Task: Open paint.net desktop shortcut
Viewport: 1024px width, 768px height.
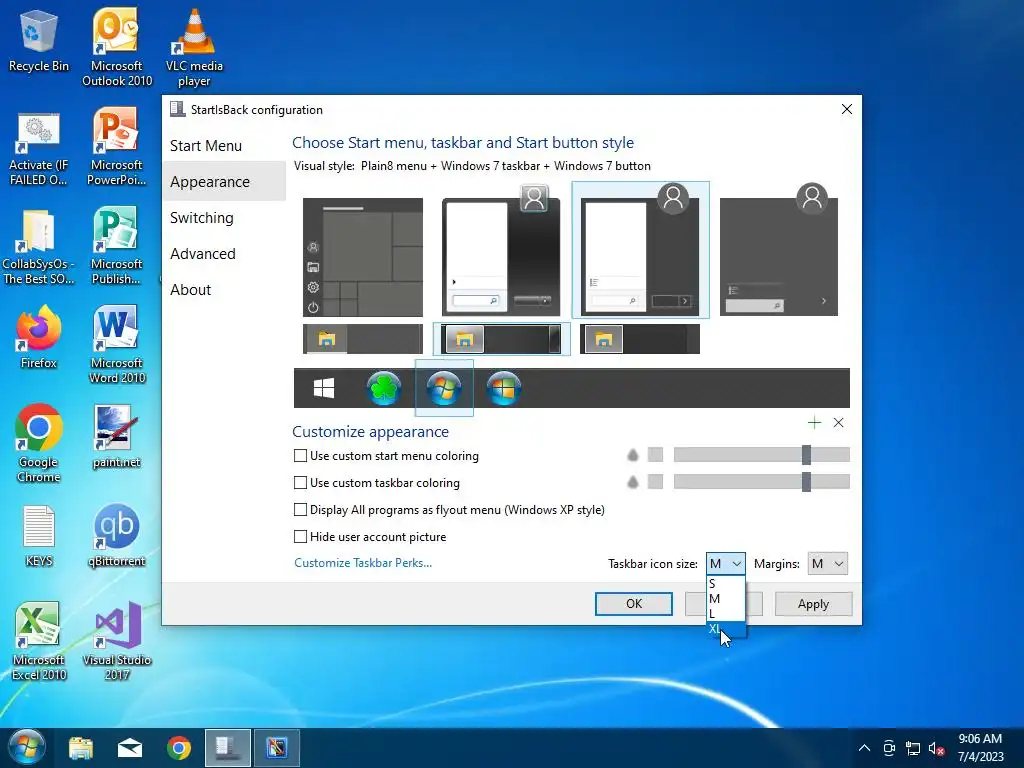Action: [116, 436]
